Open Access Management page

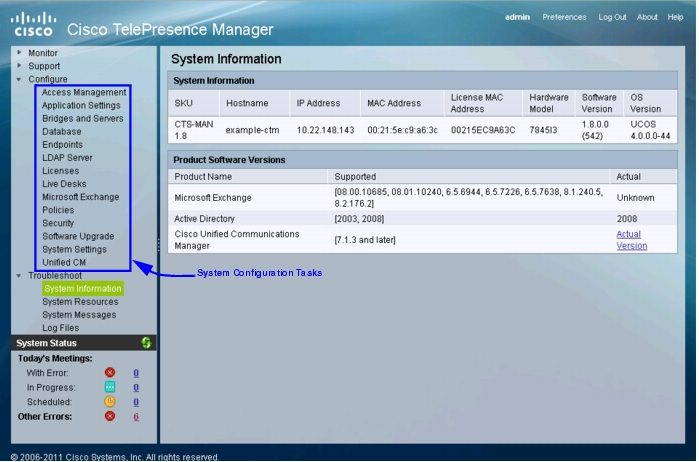[x=84, y=92]
